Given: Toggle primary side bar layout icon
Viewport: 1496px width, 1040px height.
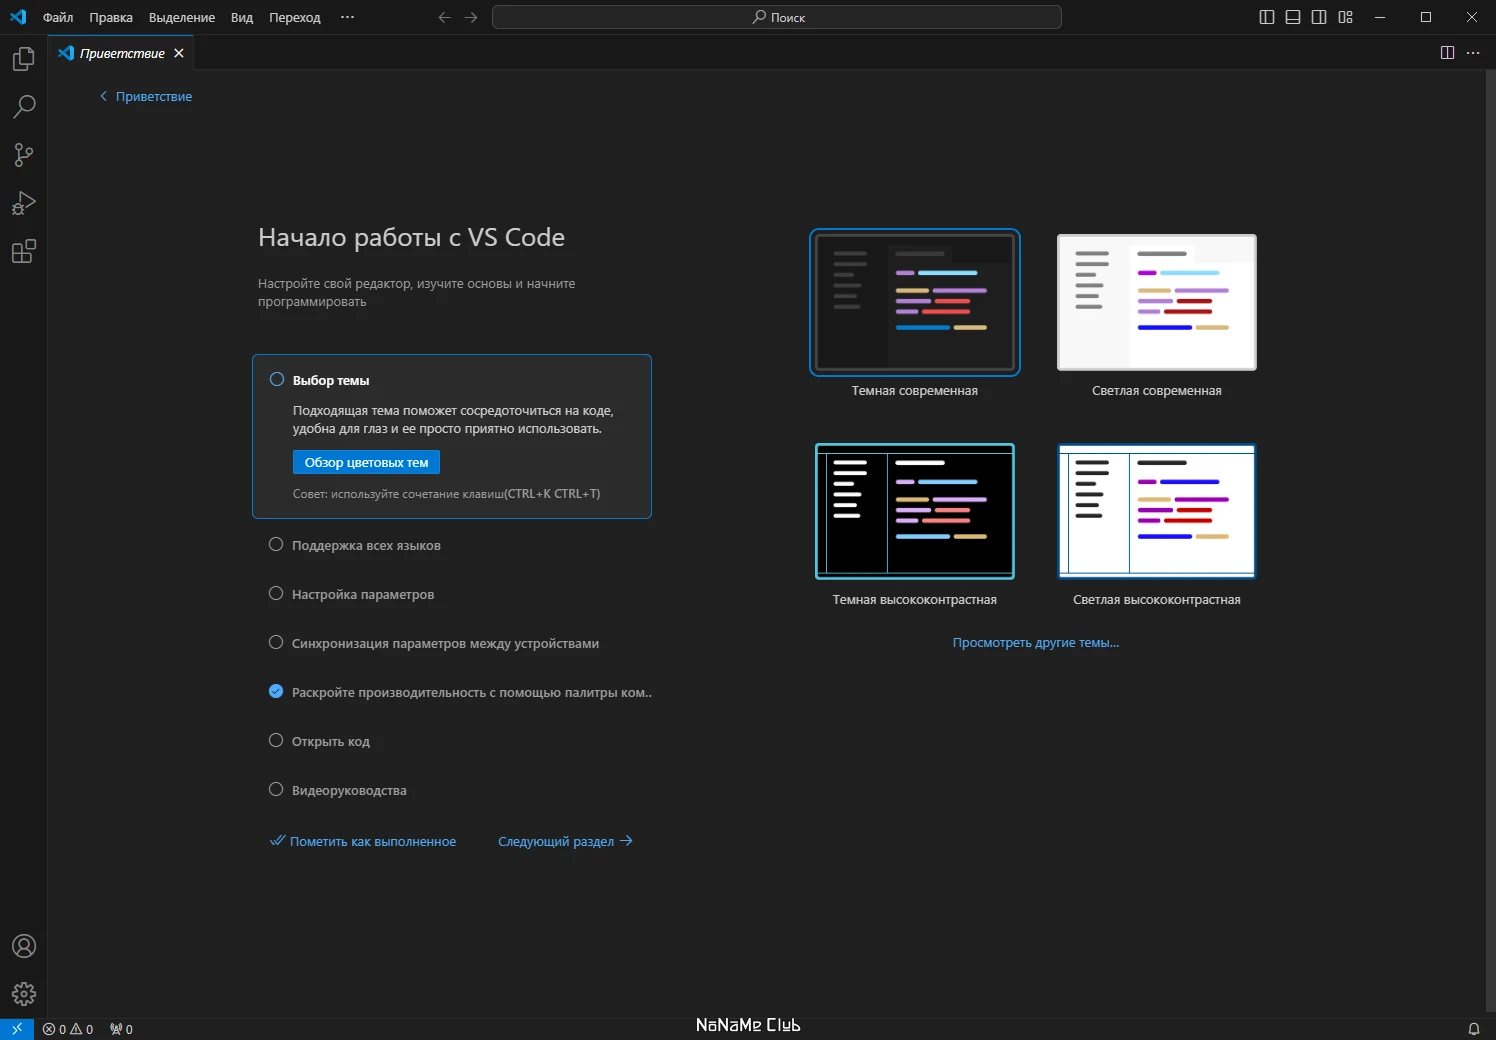Looking at the screenshot, I should pyautogui.click(x=1267, y=17).
